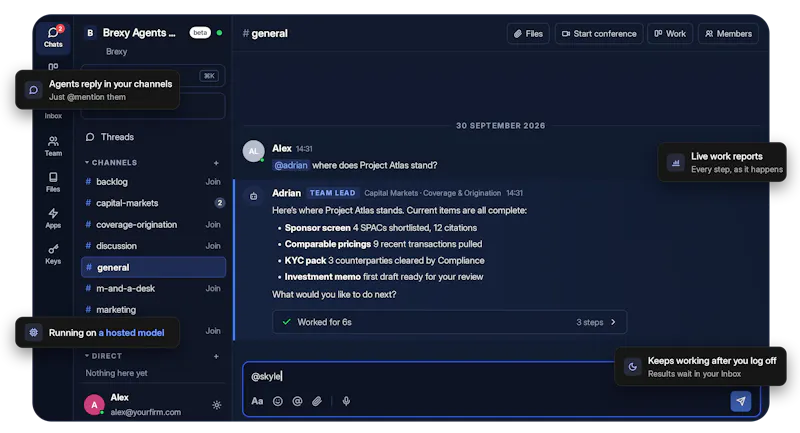Open the Keys sidebar section
The width and height of the screenshot is (800, 433).
click(x=53, y=253)
